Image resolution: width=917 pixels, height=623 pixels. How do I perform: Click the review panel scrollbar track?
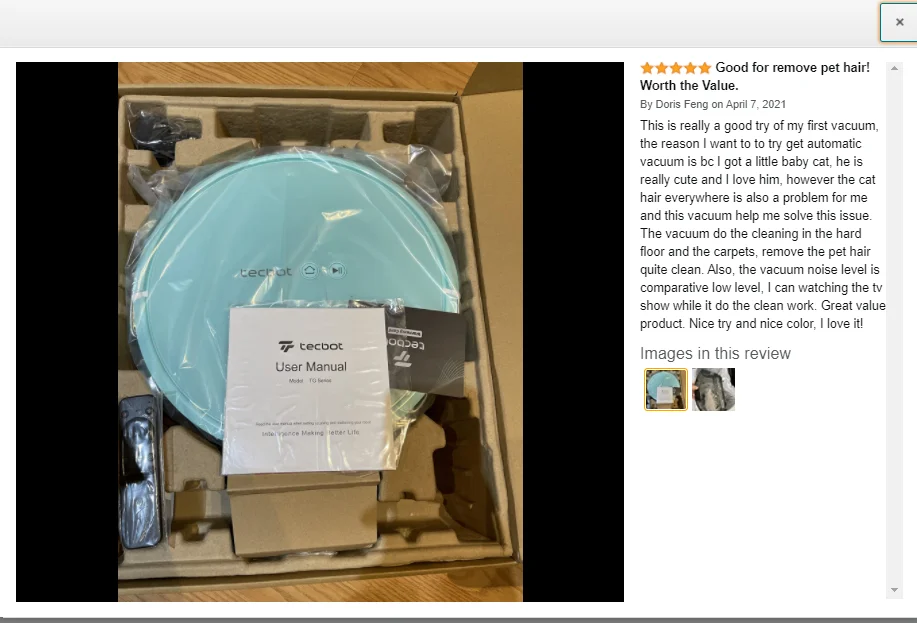[x=894, y=328]
